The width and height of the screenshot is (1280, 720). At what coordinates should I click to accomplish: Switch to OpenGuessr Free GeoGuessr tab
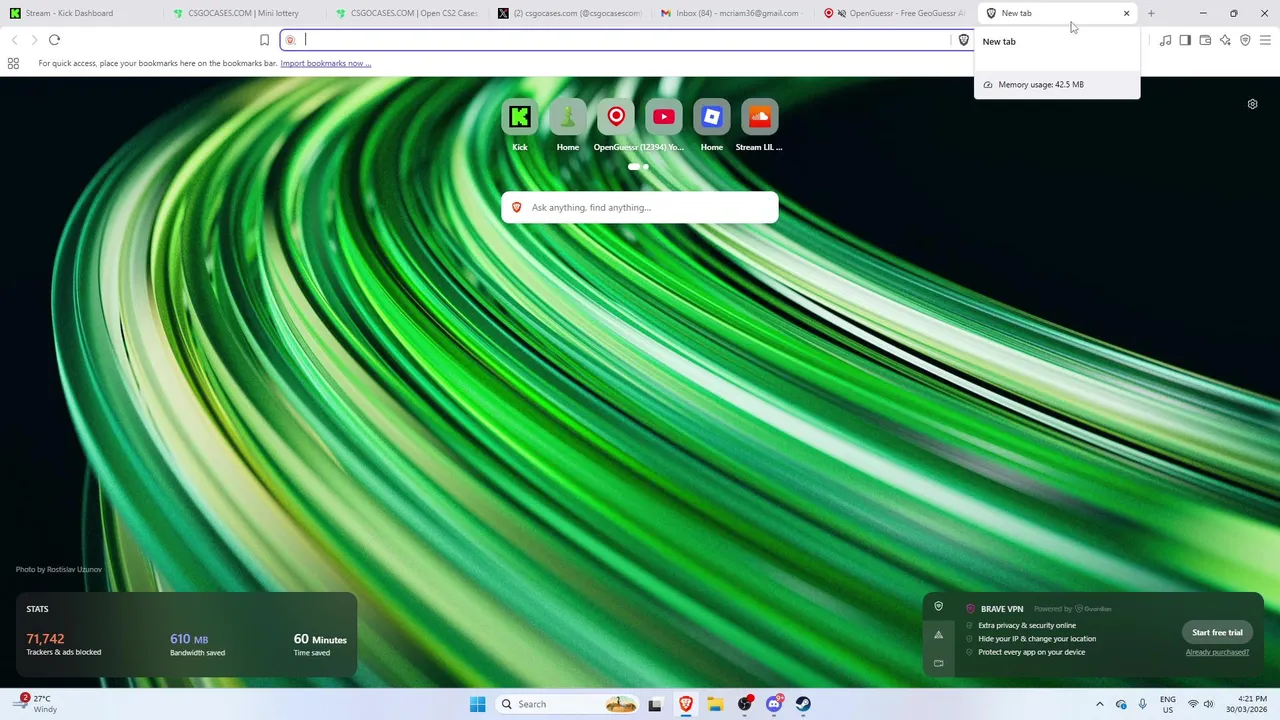[x=896, y=13]
